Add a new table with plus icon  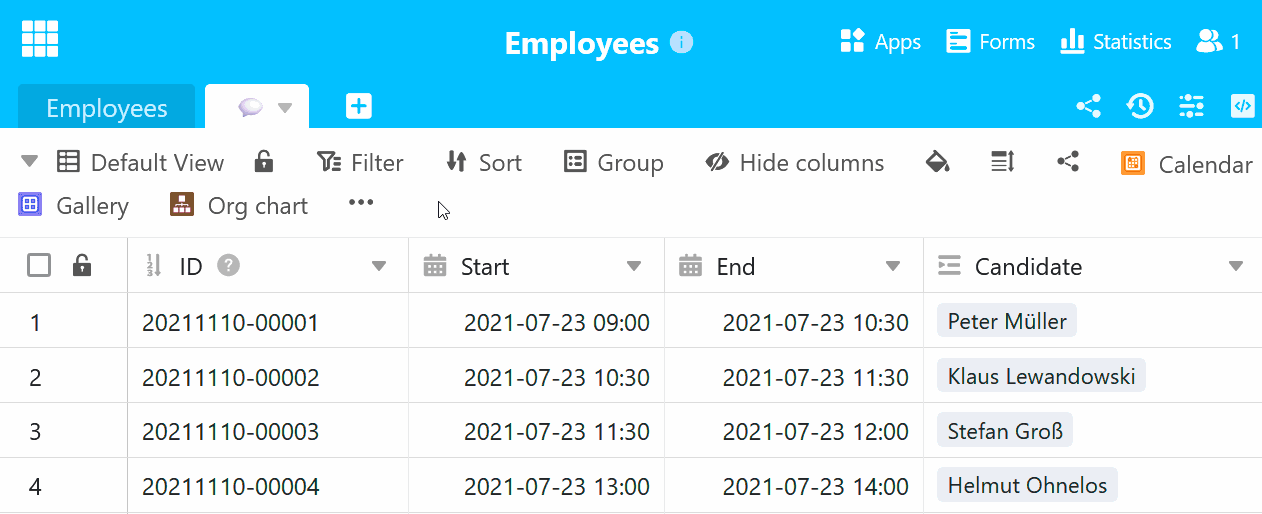[359, 106]
